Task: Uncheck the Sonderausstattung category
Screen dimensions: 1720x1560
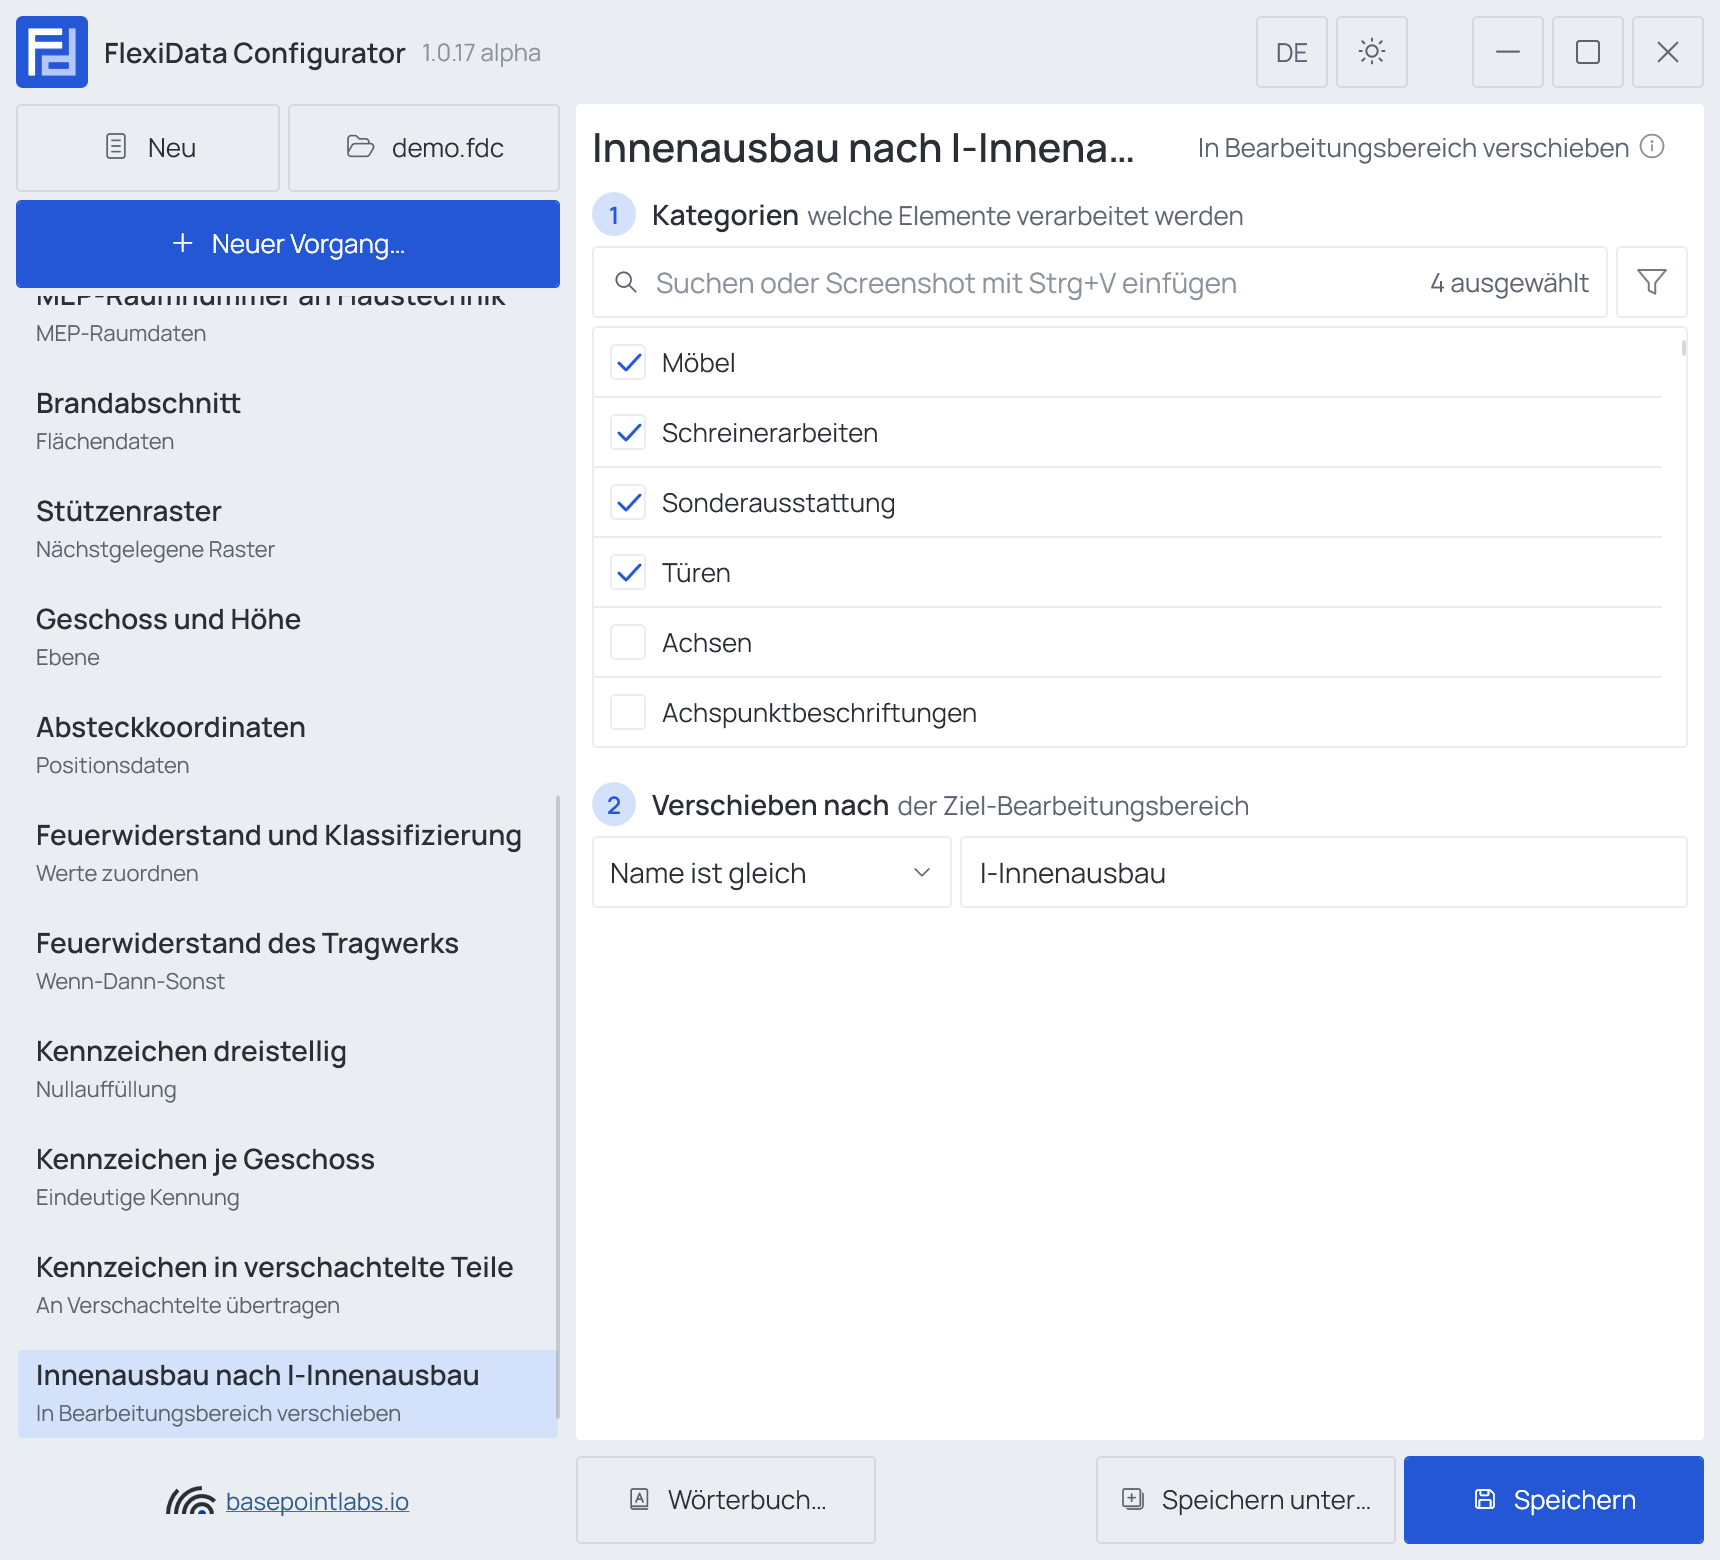Action: (x=628, y=502)
